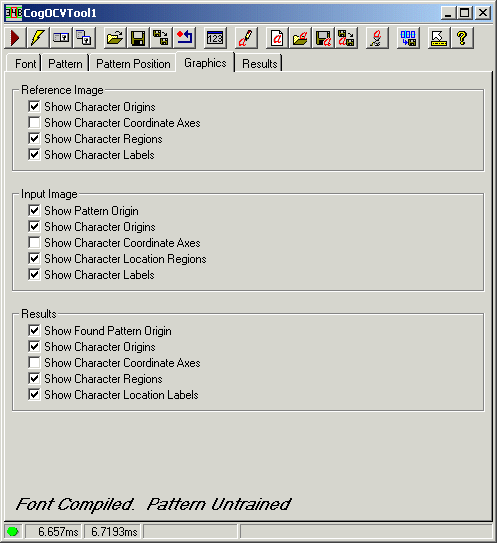This screenshot has width=497, height=543.
Task: Click the CogOCVTool1 title bar app icon
Action: (x=14, y=13)
